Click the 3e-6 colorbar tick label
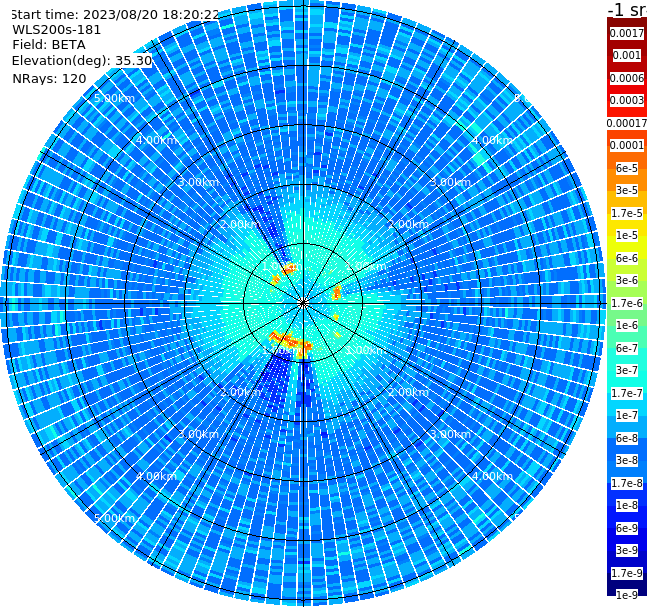Screen dimensions: 647x607 (x=627, y=280)
